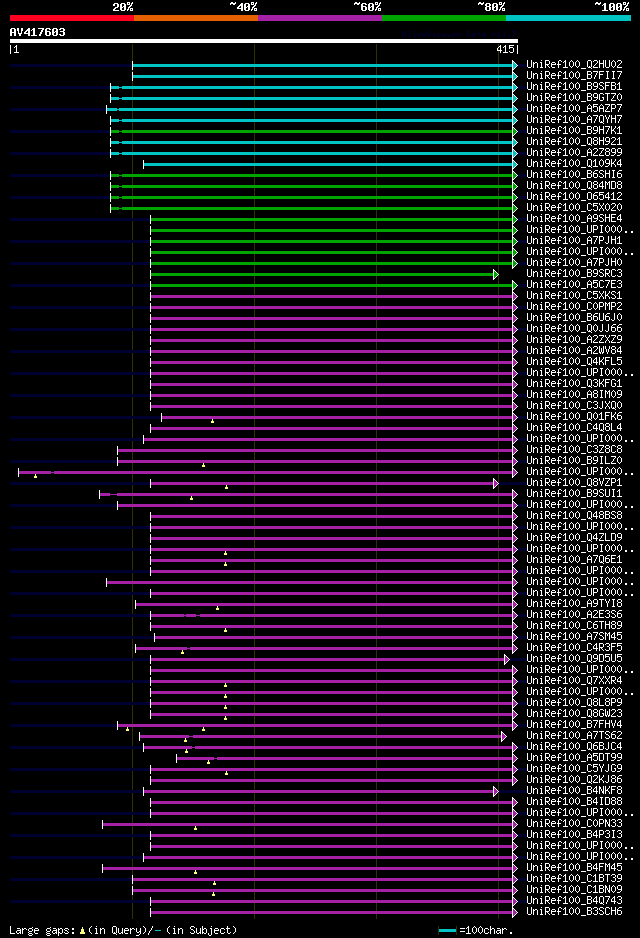The image size is (640, 938).
Task: Click hit label UniRef100_B9GTZ0
Action: tap(574, 98)
